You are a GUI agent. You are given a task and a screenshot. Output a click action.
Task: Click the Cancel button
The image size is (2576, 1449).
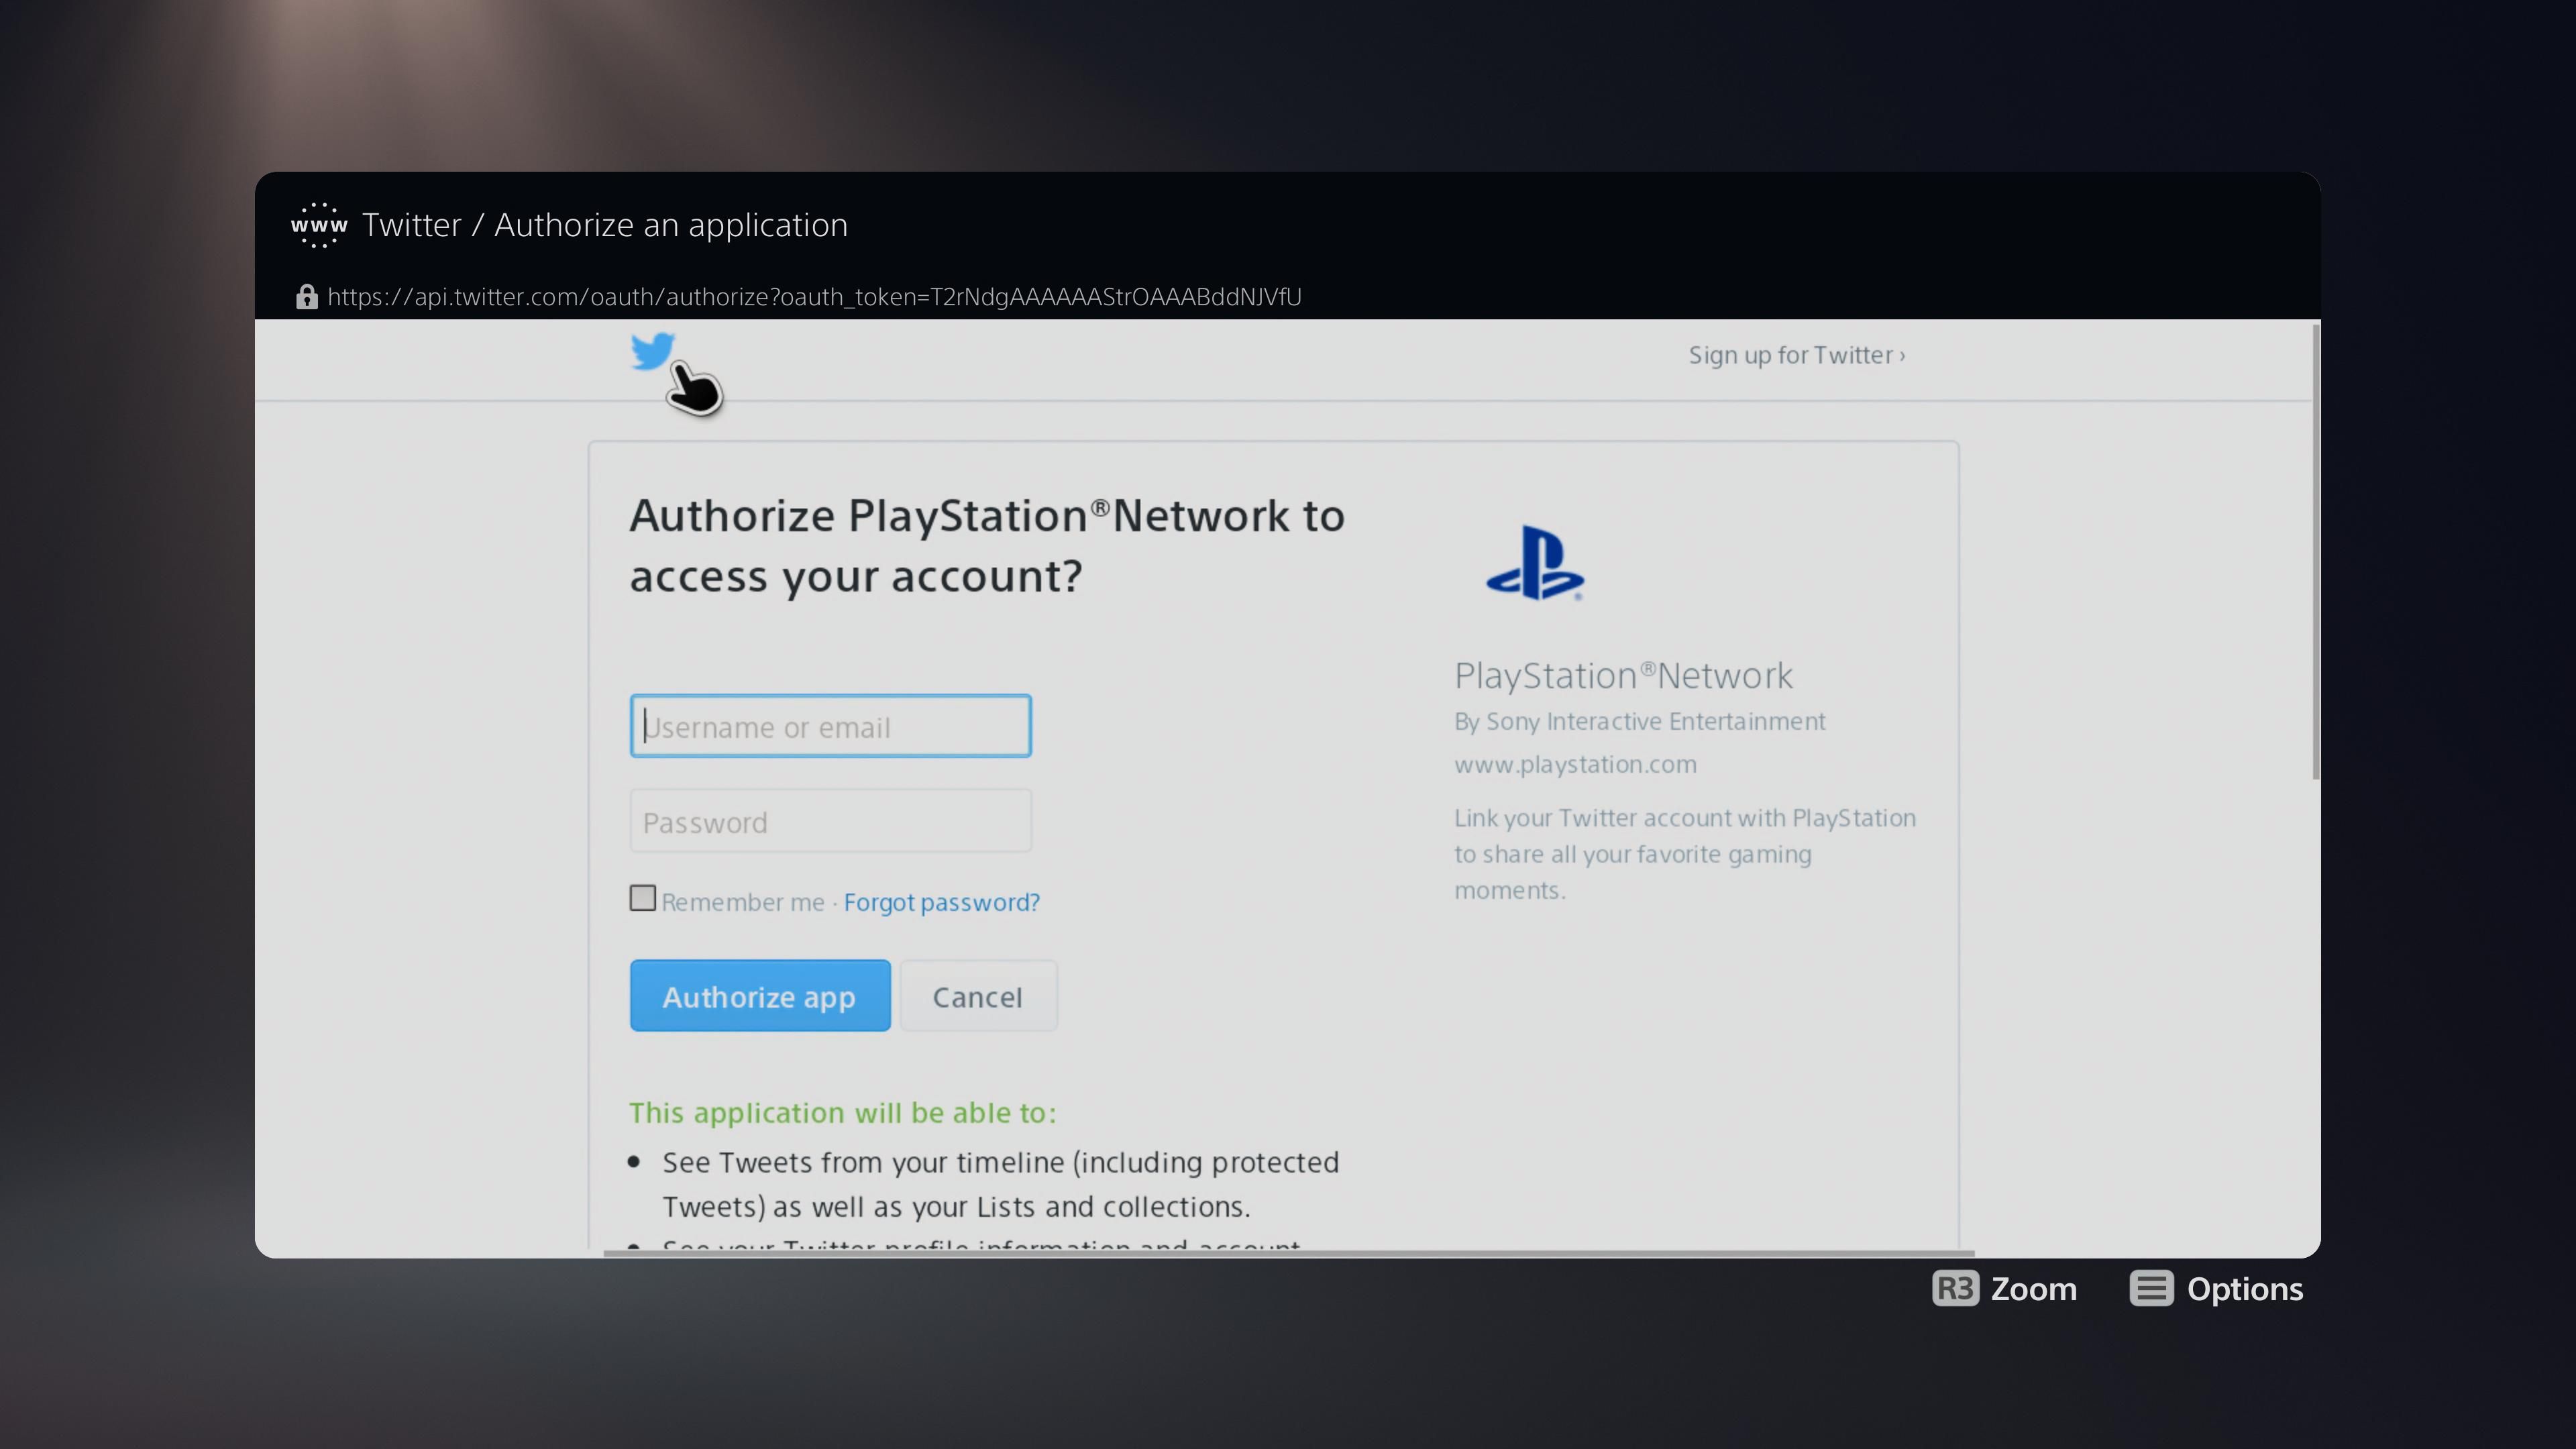pos(978,995)
